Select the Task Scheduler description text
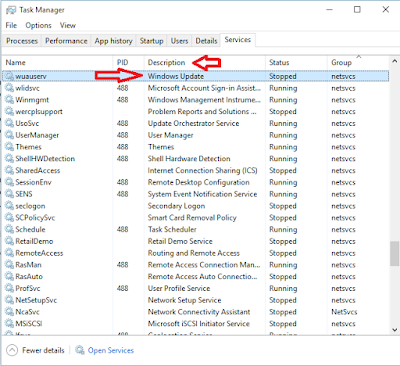Screen dimensions: 400x366 point(172,229)
